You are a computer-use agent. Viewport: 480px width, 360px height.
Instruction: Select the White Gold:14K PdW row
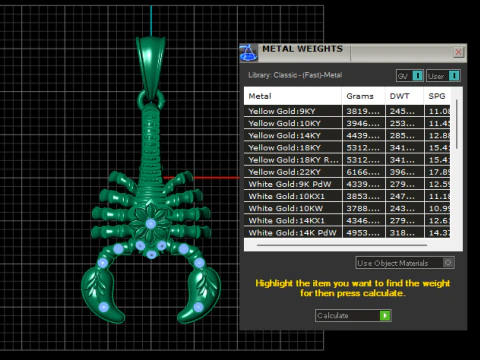click(x=347, y=232)
